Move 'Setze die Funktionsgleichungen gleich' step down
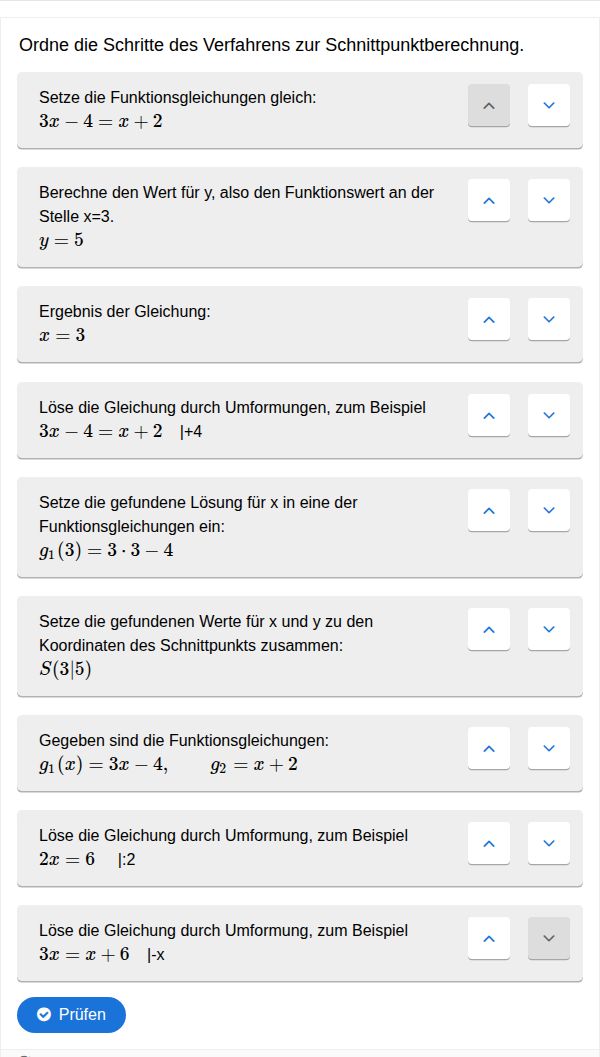 click(x=548, y=105)
